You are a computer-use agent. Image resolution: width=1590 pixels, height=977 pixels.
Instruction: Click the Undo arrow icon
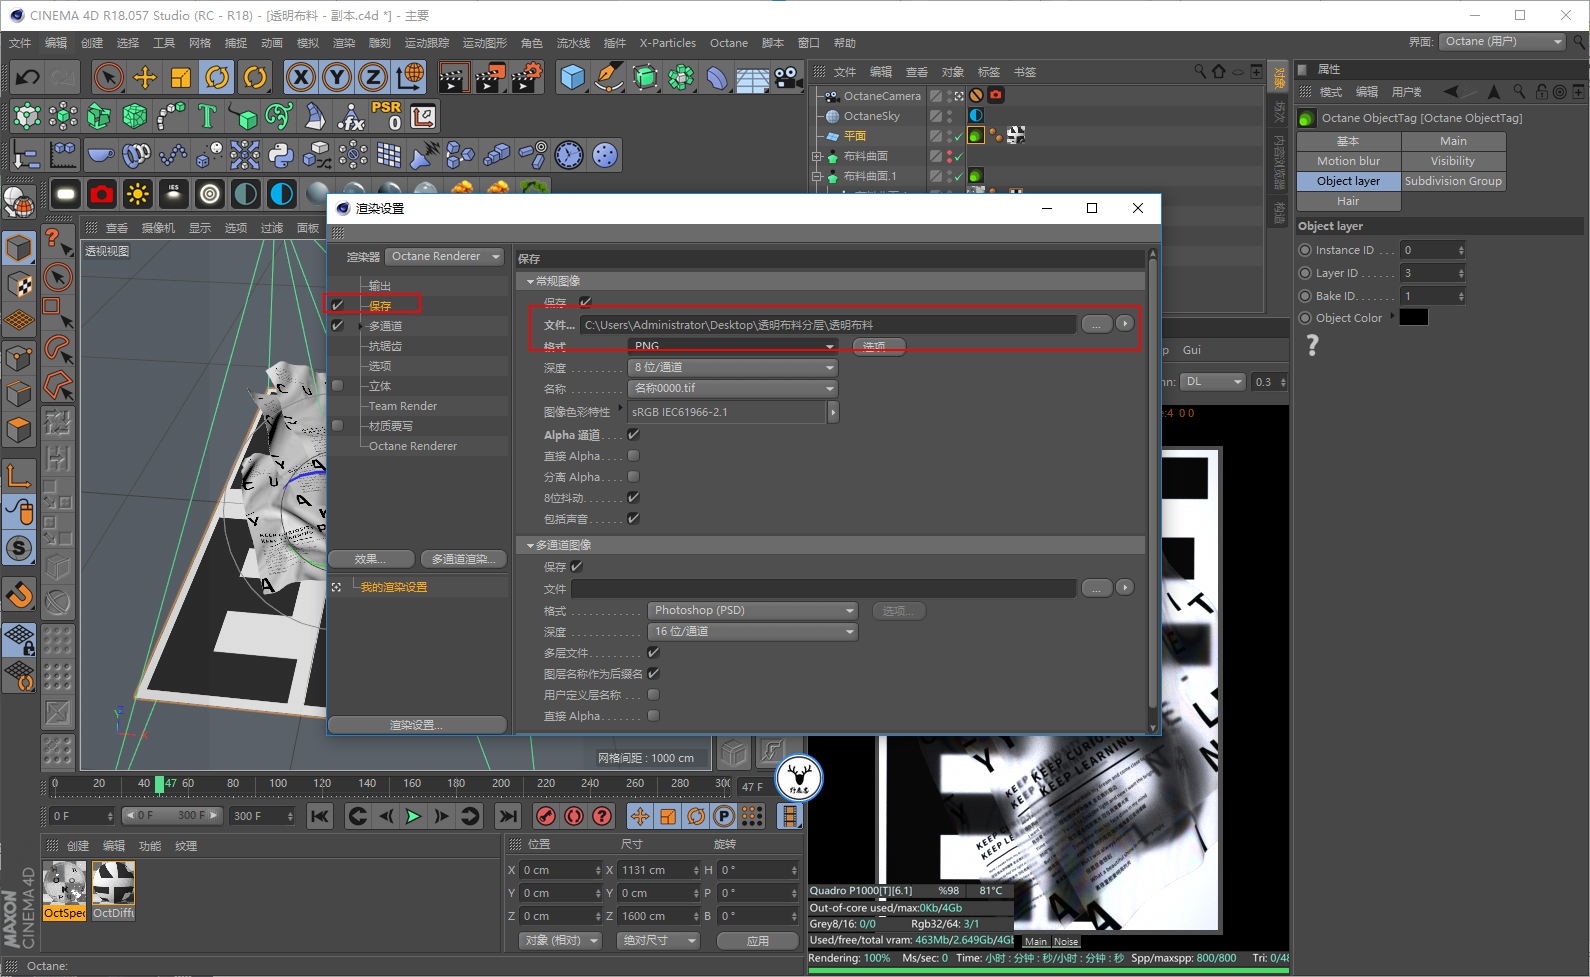click(28, 77)
